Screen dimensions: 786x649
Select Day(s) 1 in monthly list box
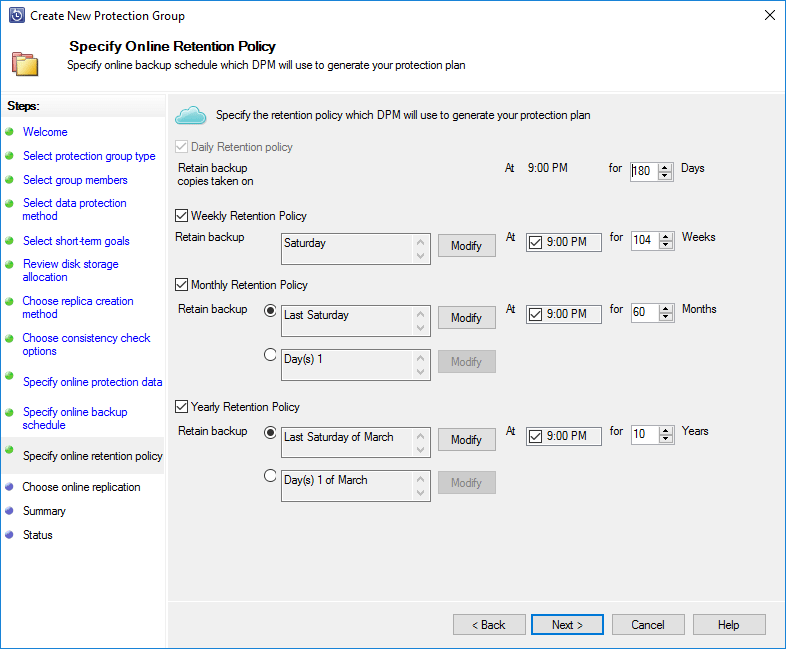coord(303,359)
